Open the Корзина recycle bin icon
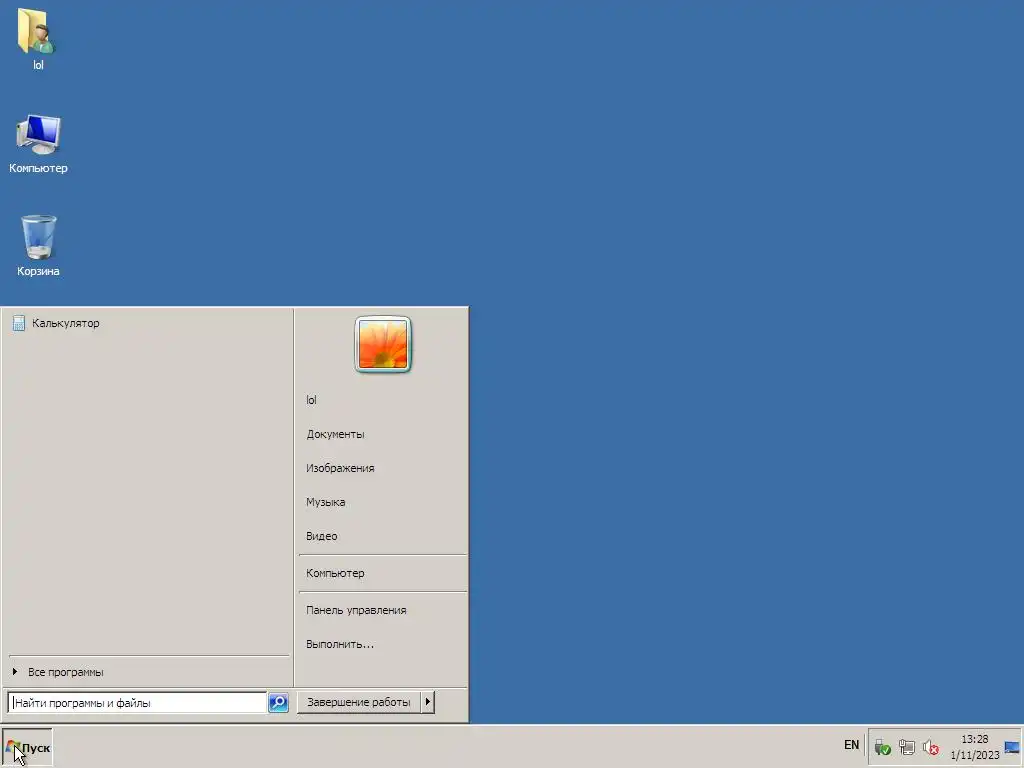The width and height of the screenshot is (1024, 768). (x=38, y=246)
